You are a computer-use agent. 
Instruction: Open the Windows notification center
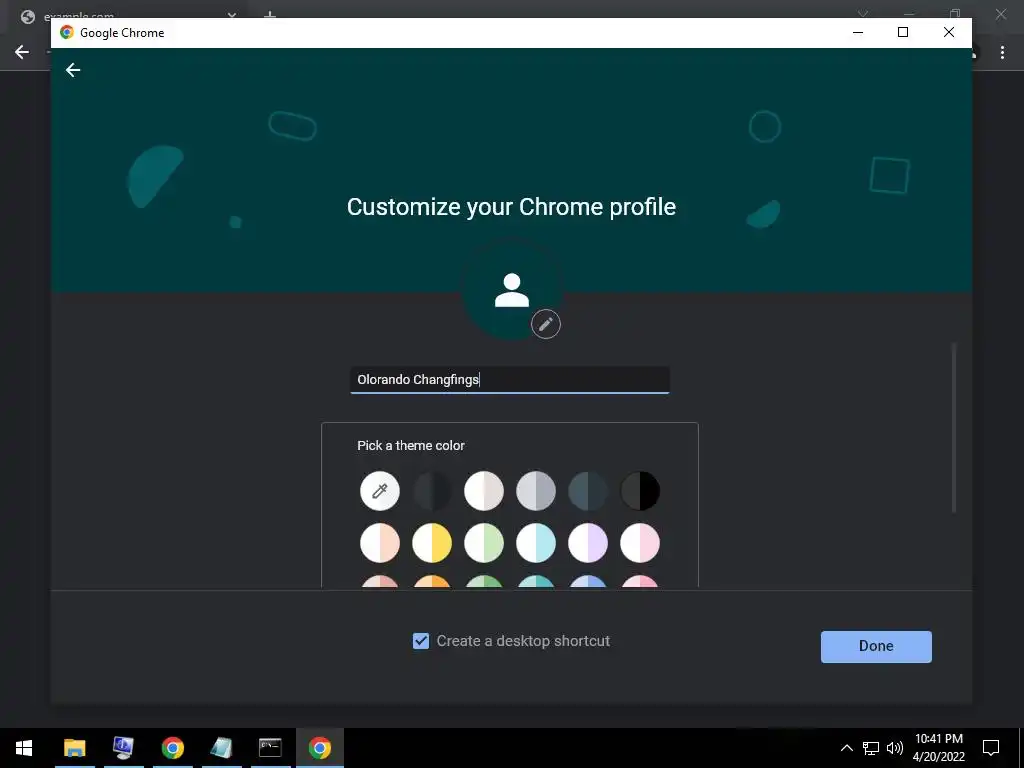tap(991, 748)
